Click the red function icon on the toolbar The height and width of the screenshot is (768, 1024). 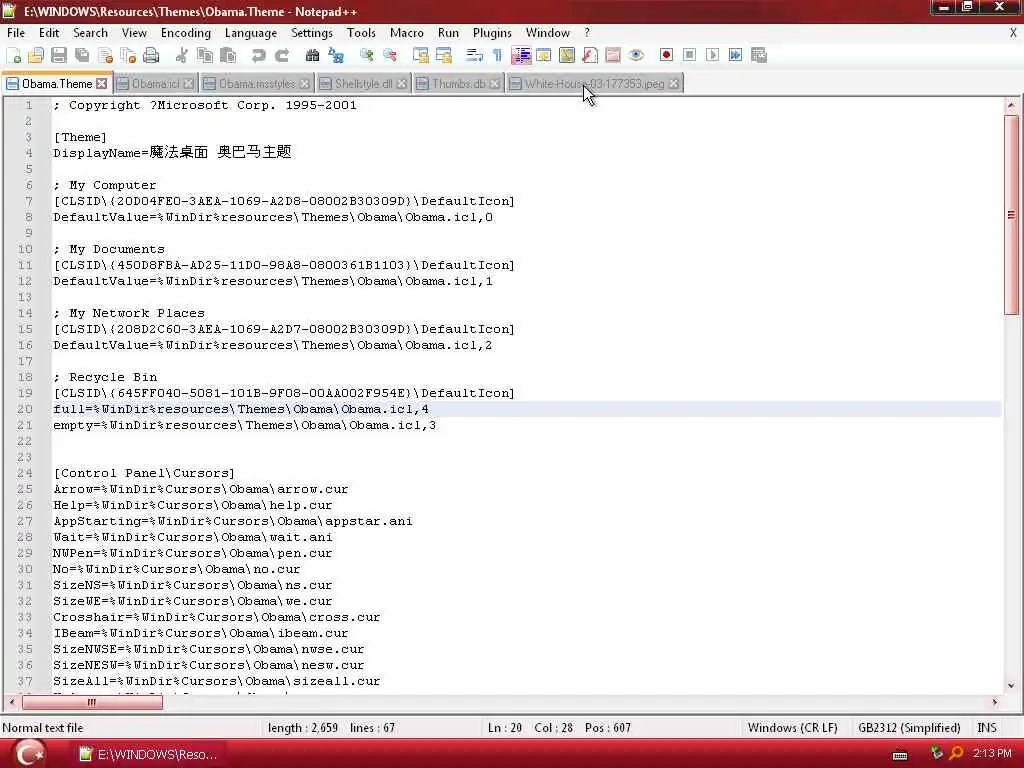point(590,56)
